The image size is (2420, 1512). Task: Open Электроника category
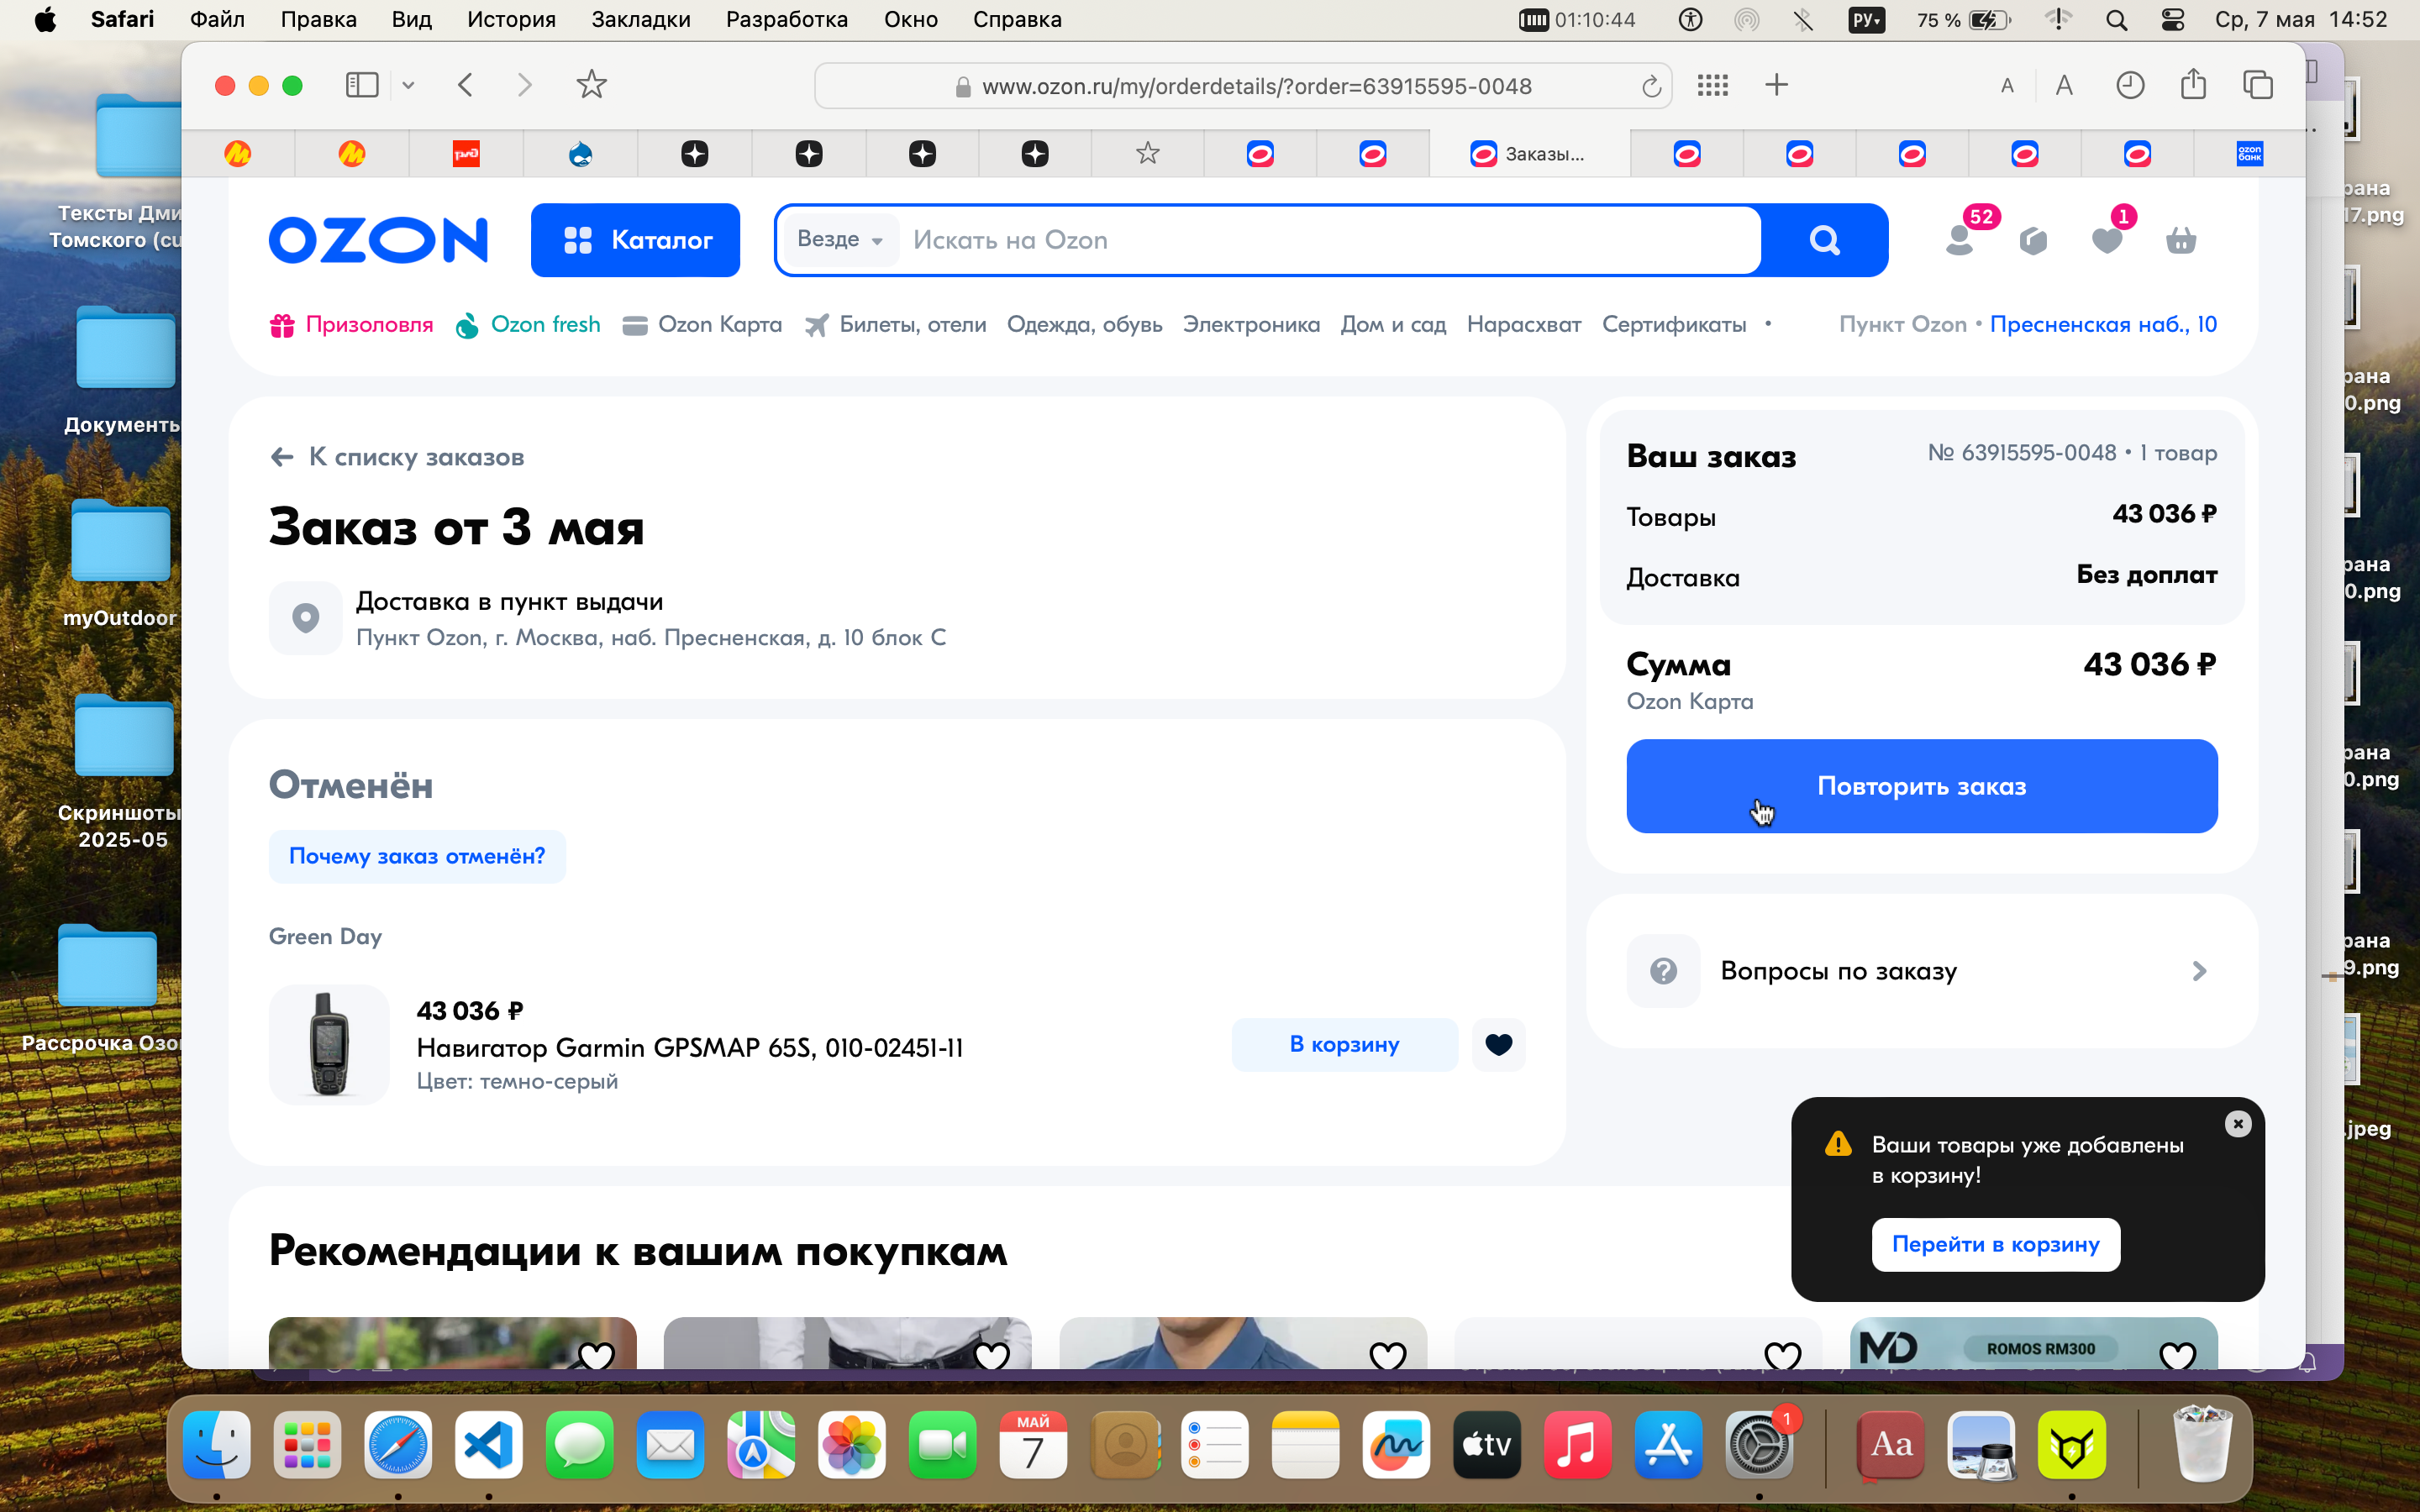[1251, 324]
